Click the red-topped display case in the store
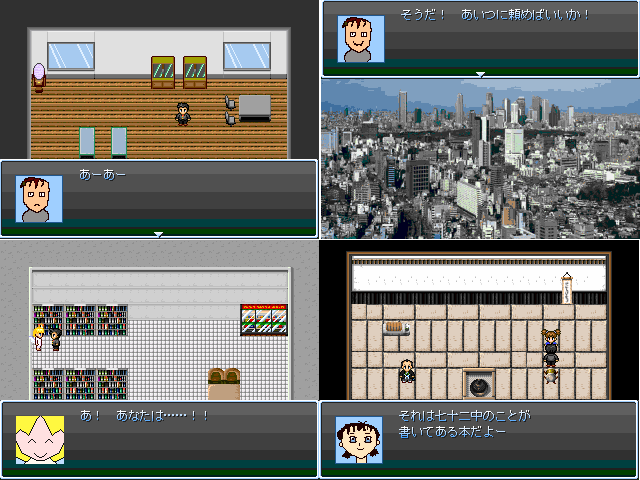Viewport: 640px width, 480px height. point(264,320)
